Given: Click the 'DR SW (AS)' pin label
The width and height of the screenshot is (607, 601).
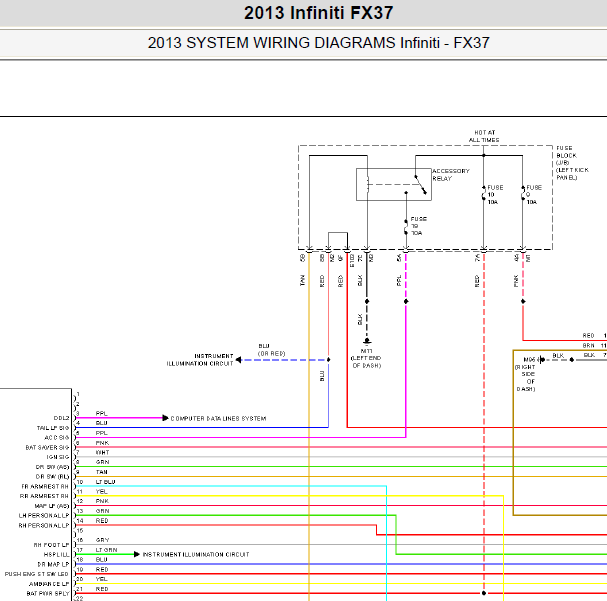Looking at the screenshot, I should point(52,467).
